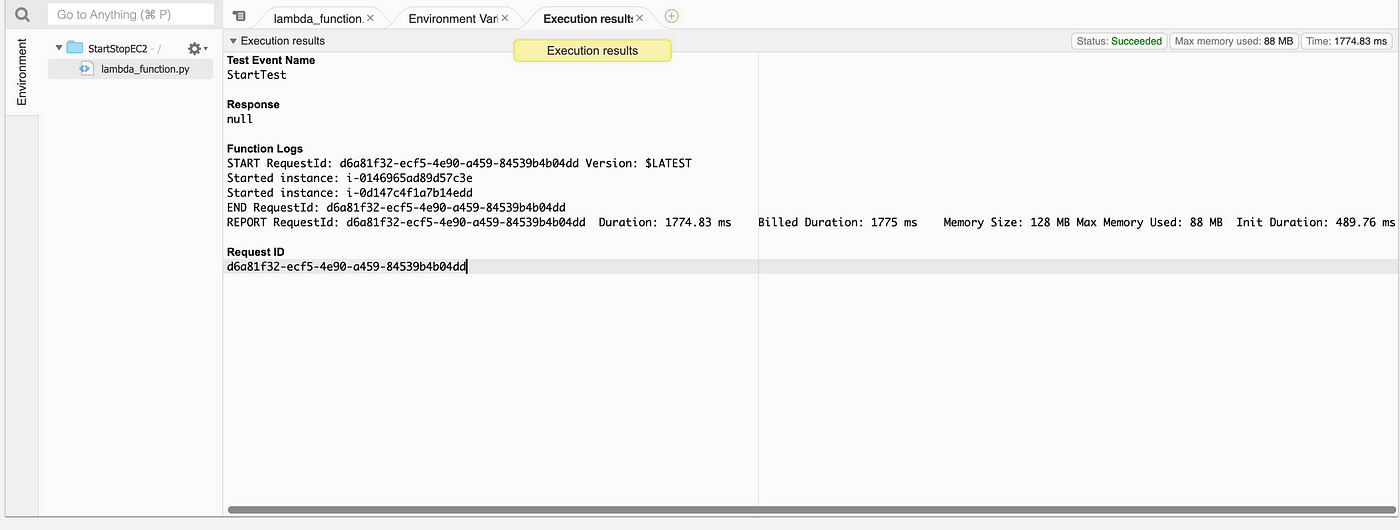Click the Test Event Name heading
Image resolution: width=1400 pixels, height=530 pixels.
pyautogui.click(x=271, y=60)
